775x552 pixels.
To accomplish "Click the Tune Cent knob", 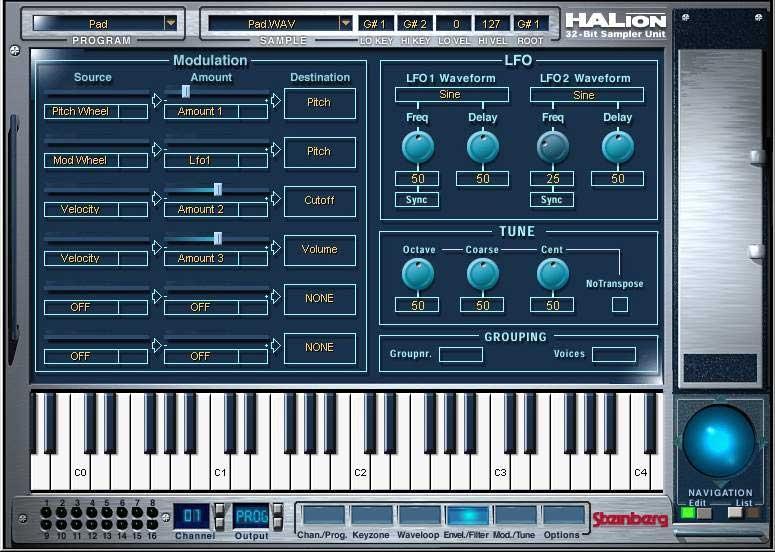I will click(x=553, y=274).
